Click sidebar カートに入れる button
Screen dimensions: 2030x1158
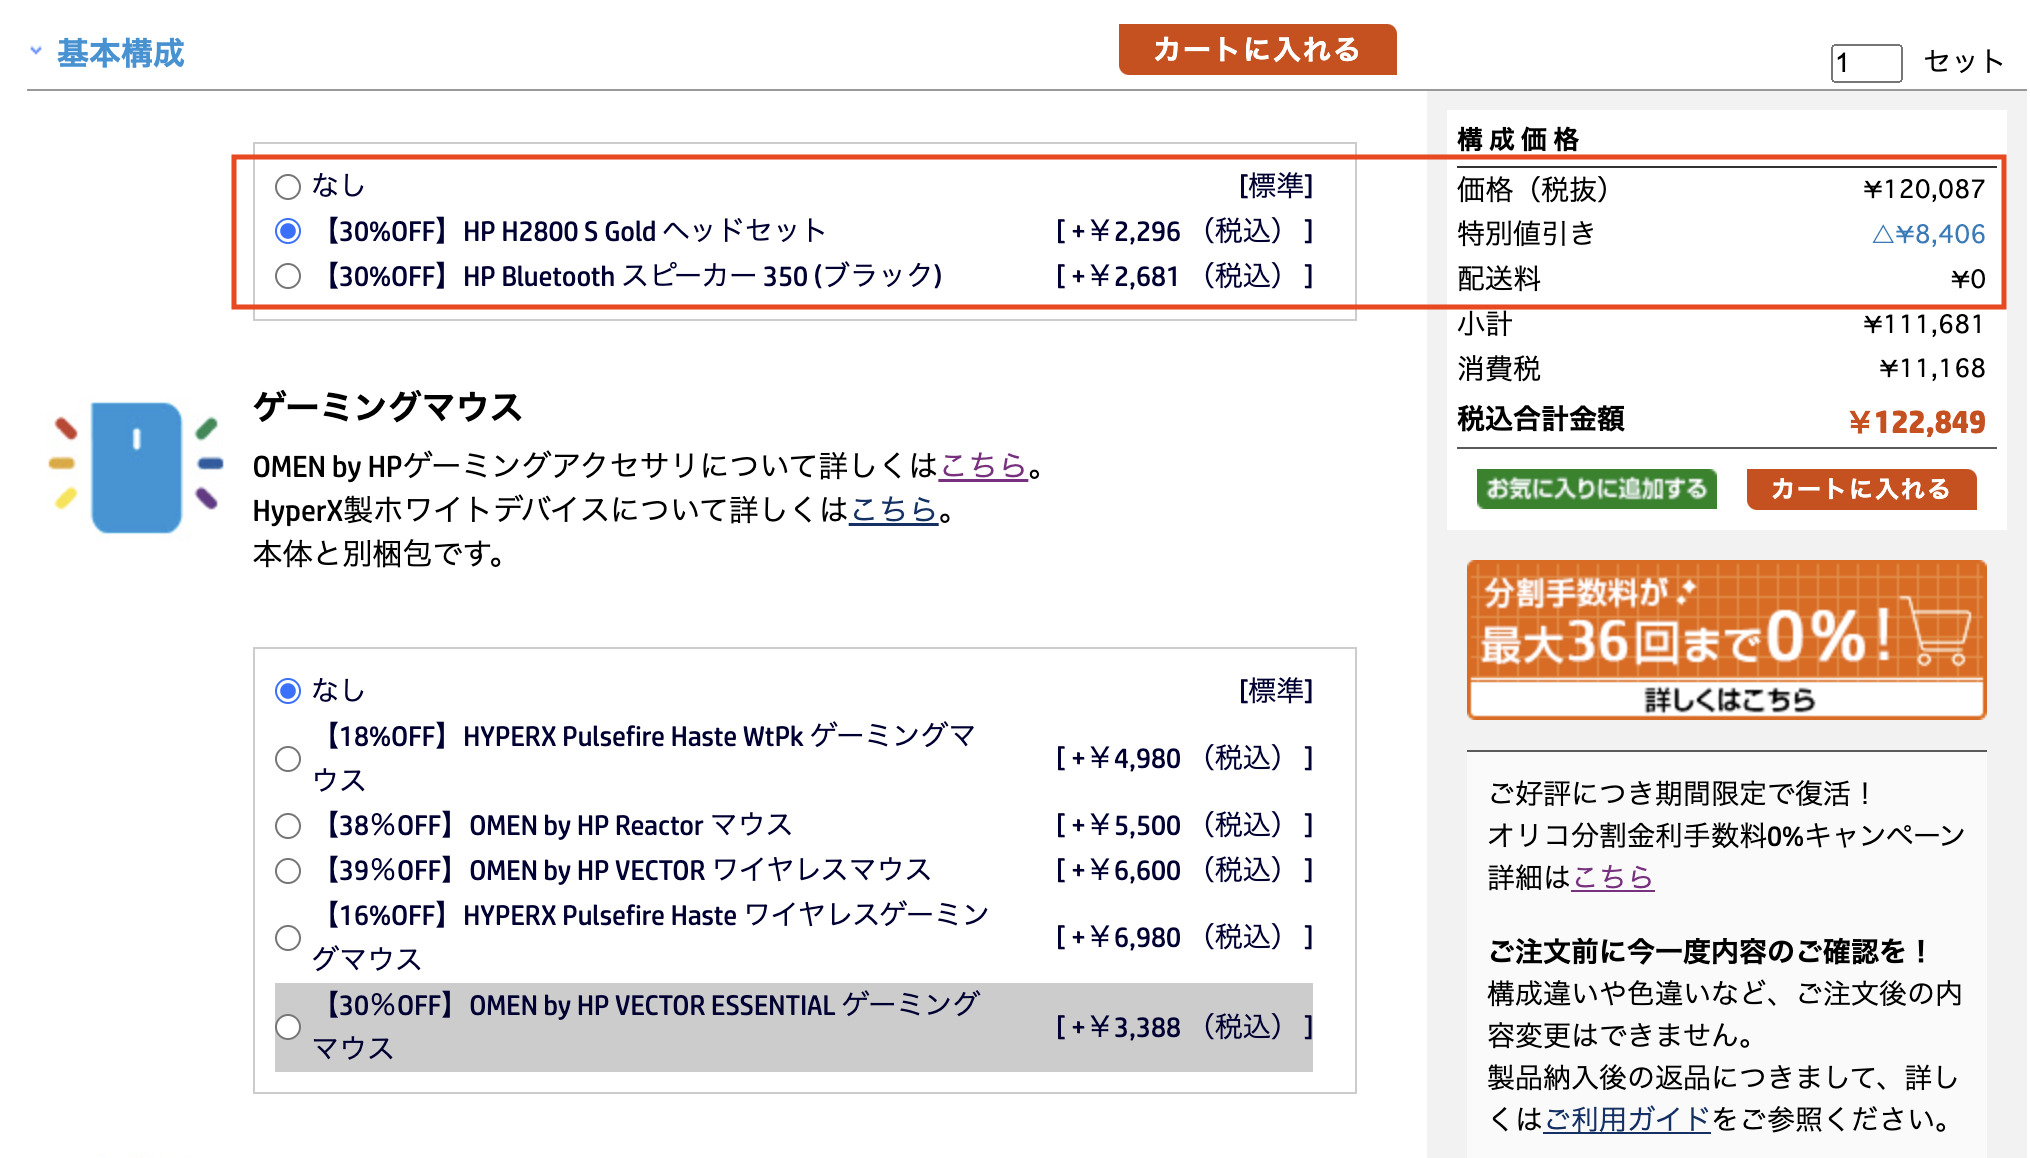pyautogui.click(x=1861, y=489)
